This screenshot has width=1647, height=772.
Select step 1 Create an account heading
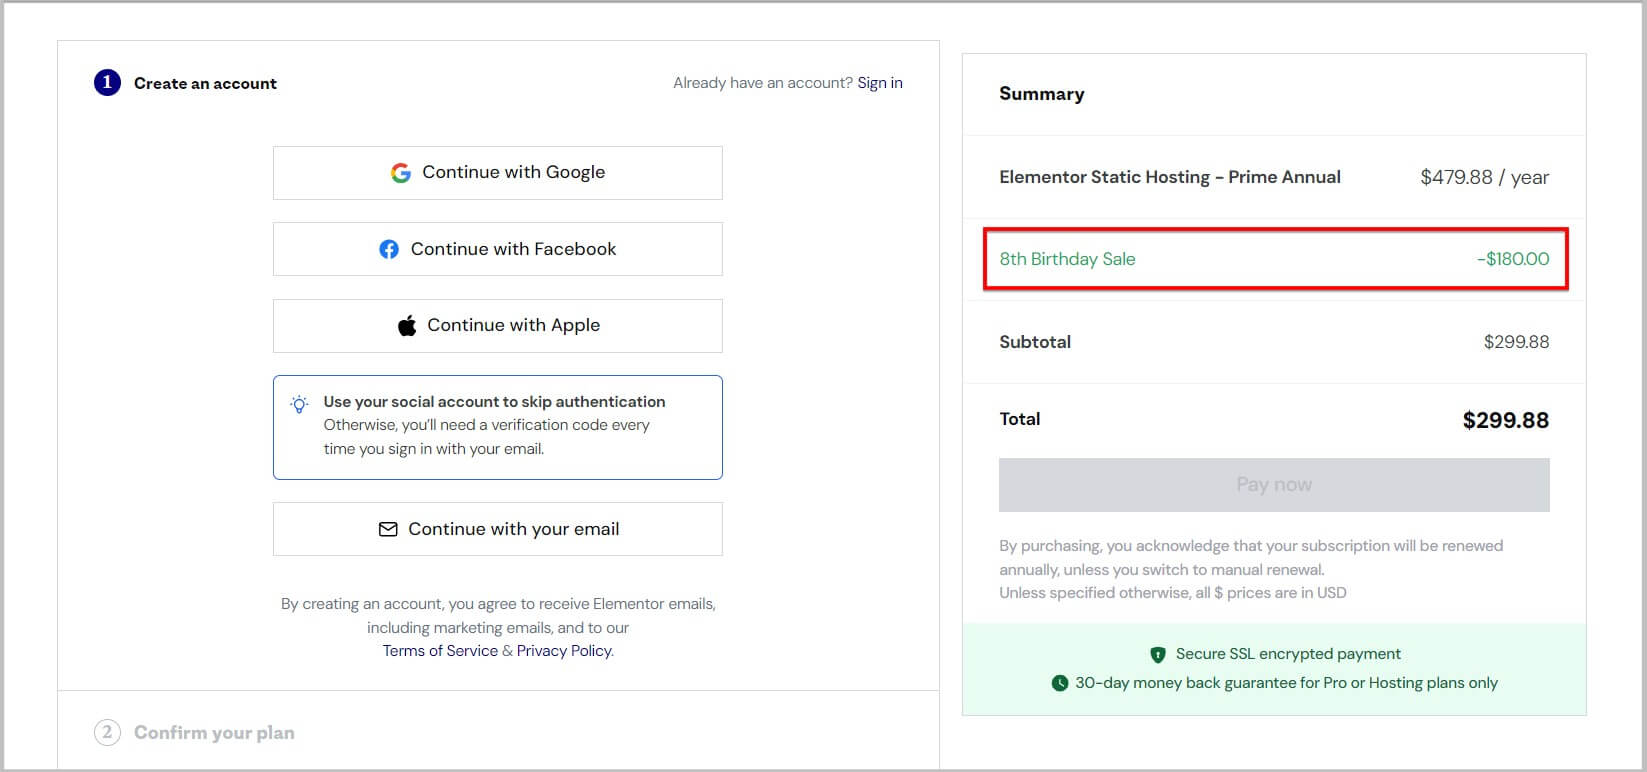pyautogui.click(x=205, y=83)
